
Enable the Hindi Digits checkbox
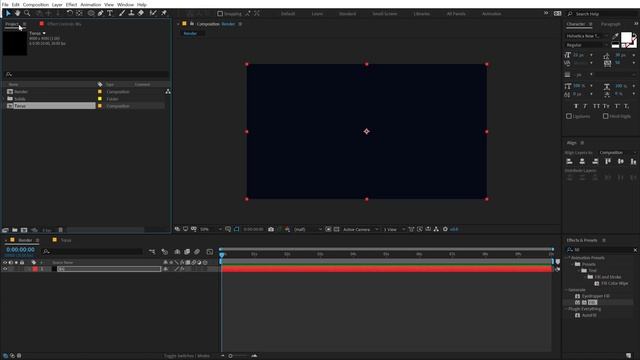[x=606, y=116]
